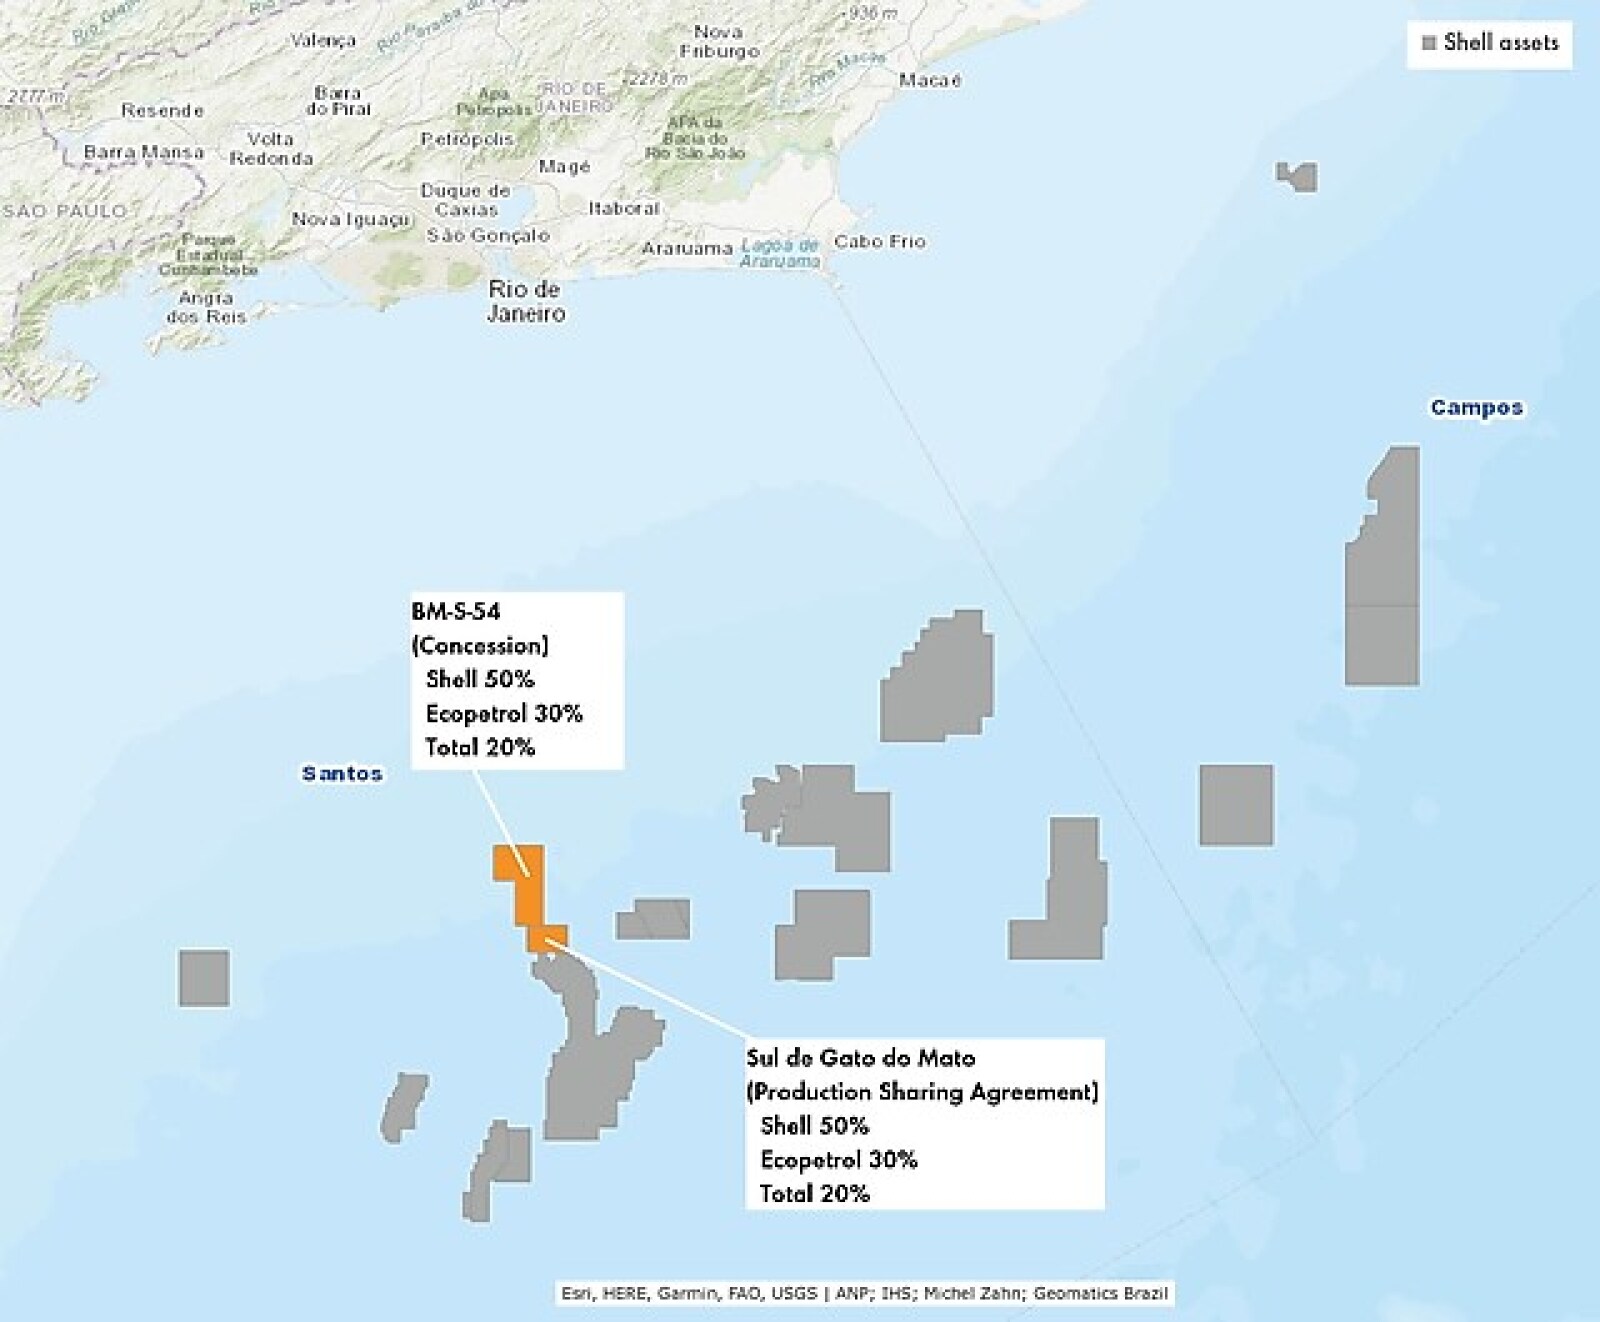Screen dimensions: 1600x1322
Task: Select the square gray asset near the basin boundary line
Action: click(1238, 805)
